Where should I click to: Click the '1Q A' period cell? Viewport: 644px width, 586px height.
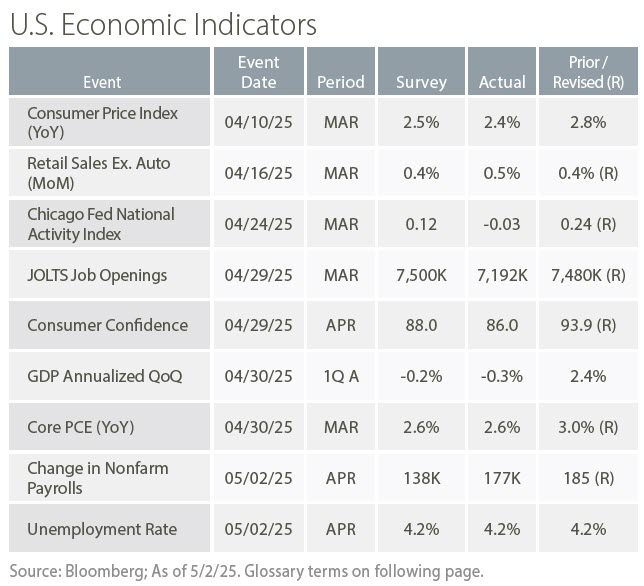(341, 376)
